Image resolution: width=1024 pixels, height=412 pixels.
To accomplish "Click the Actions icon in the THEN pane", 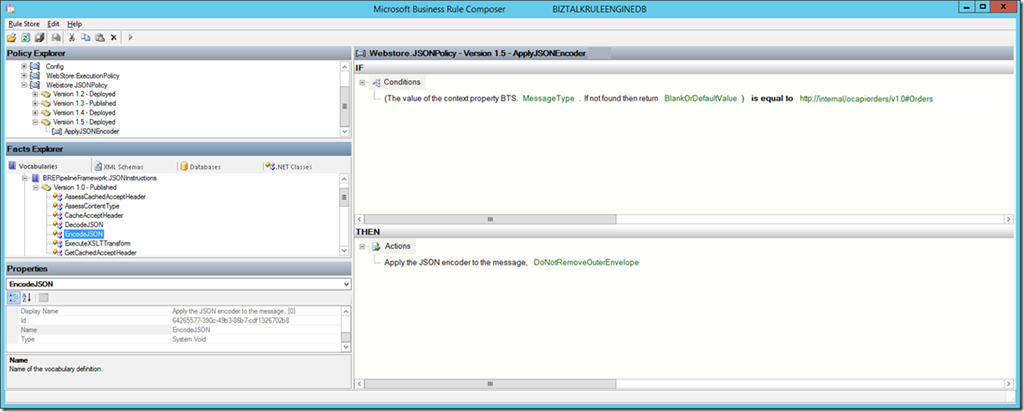I will (376, 246).
